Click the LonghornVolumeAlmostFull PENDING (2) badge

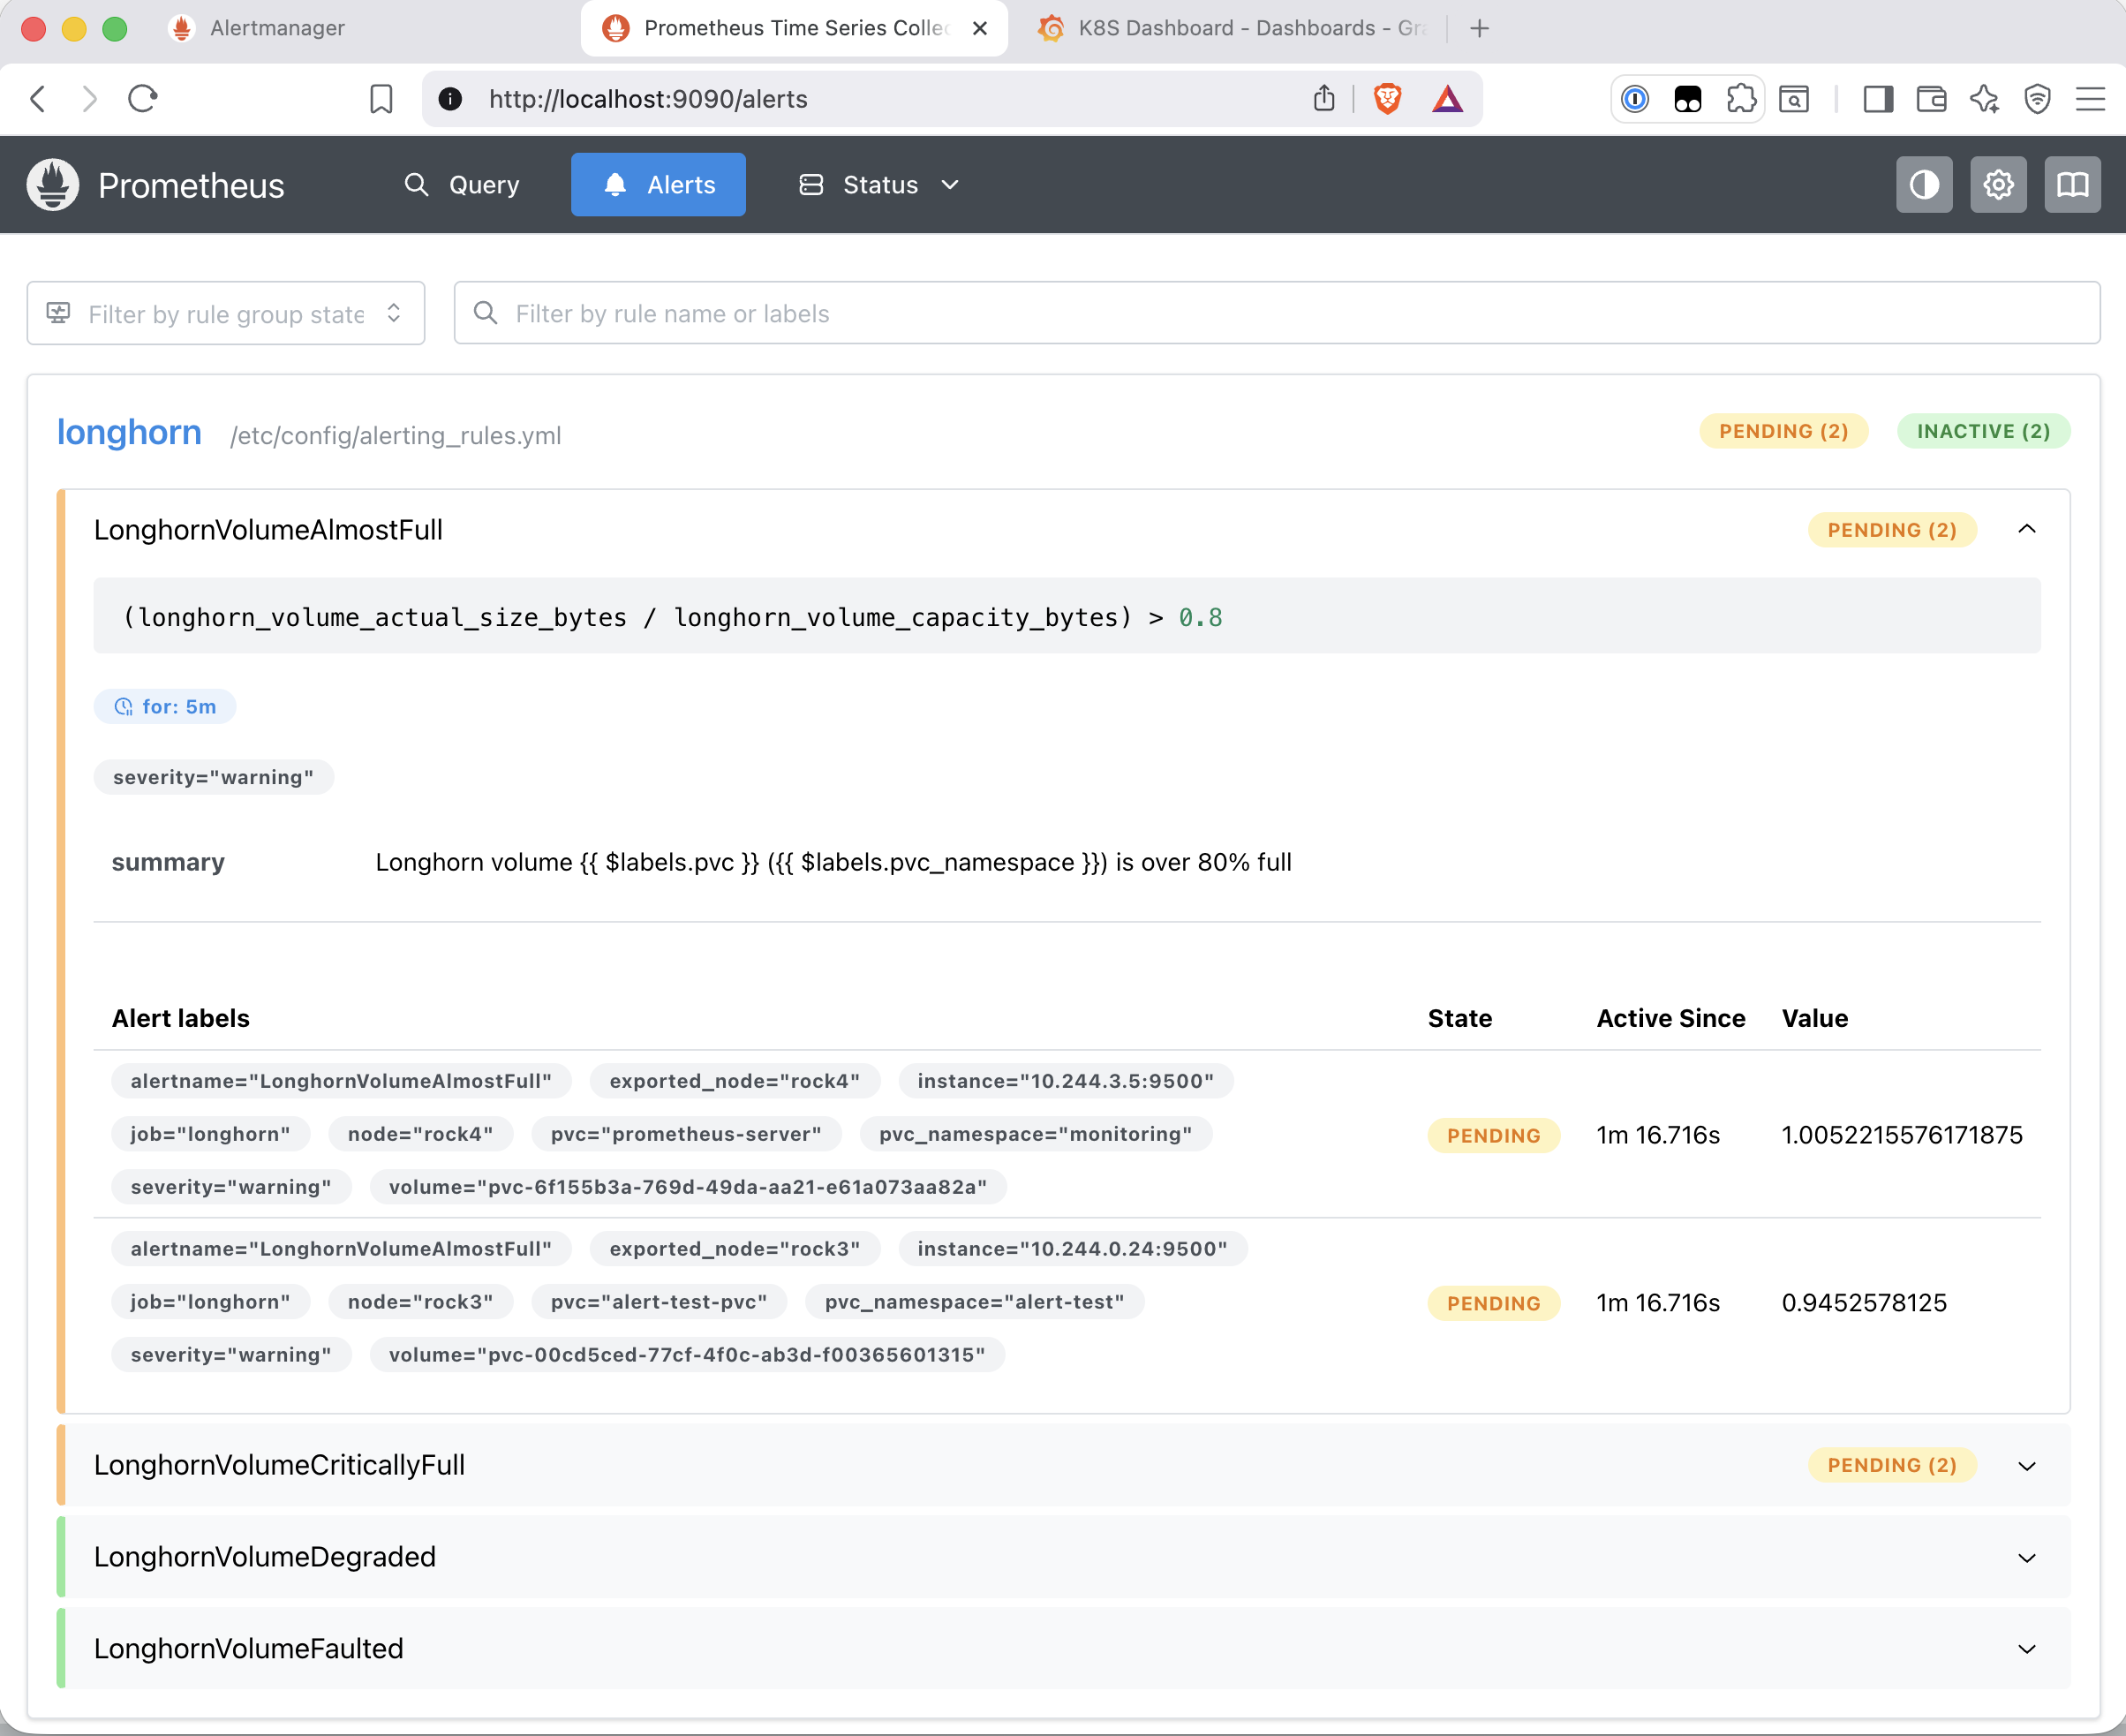point(1891,530)
